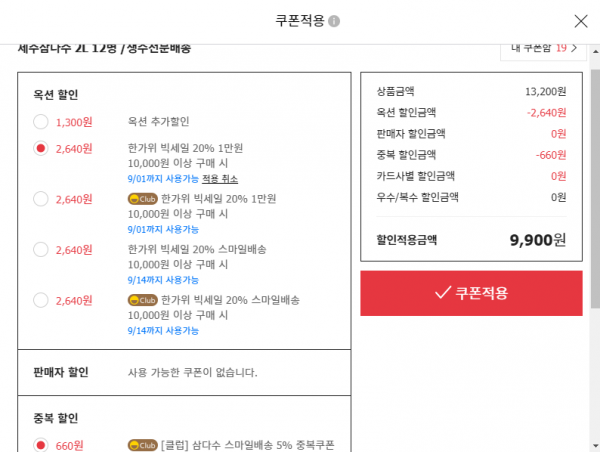Apply coupons with the red 쿠폰적용 button
Image resolution: width=600 pixels, height=452 pixels.
pos(471,293)
